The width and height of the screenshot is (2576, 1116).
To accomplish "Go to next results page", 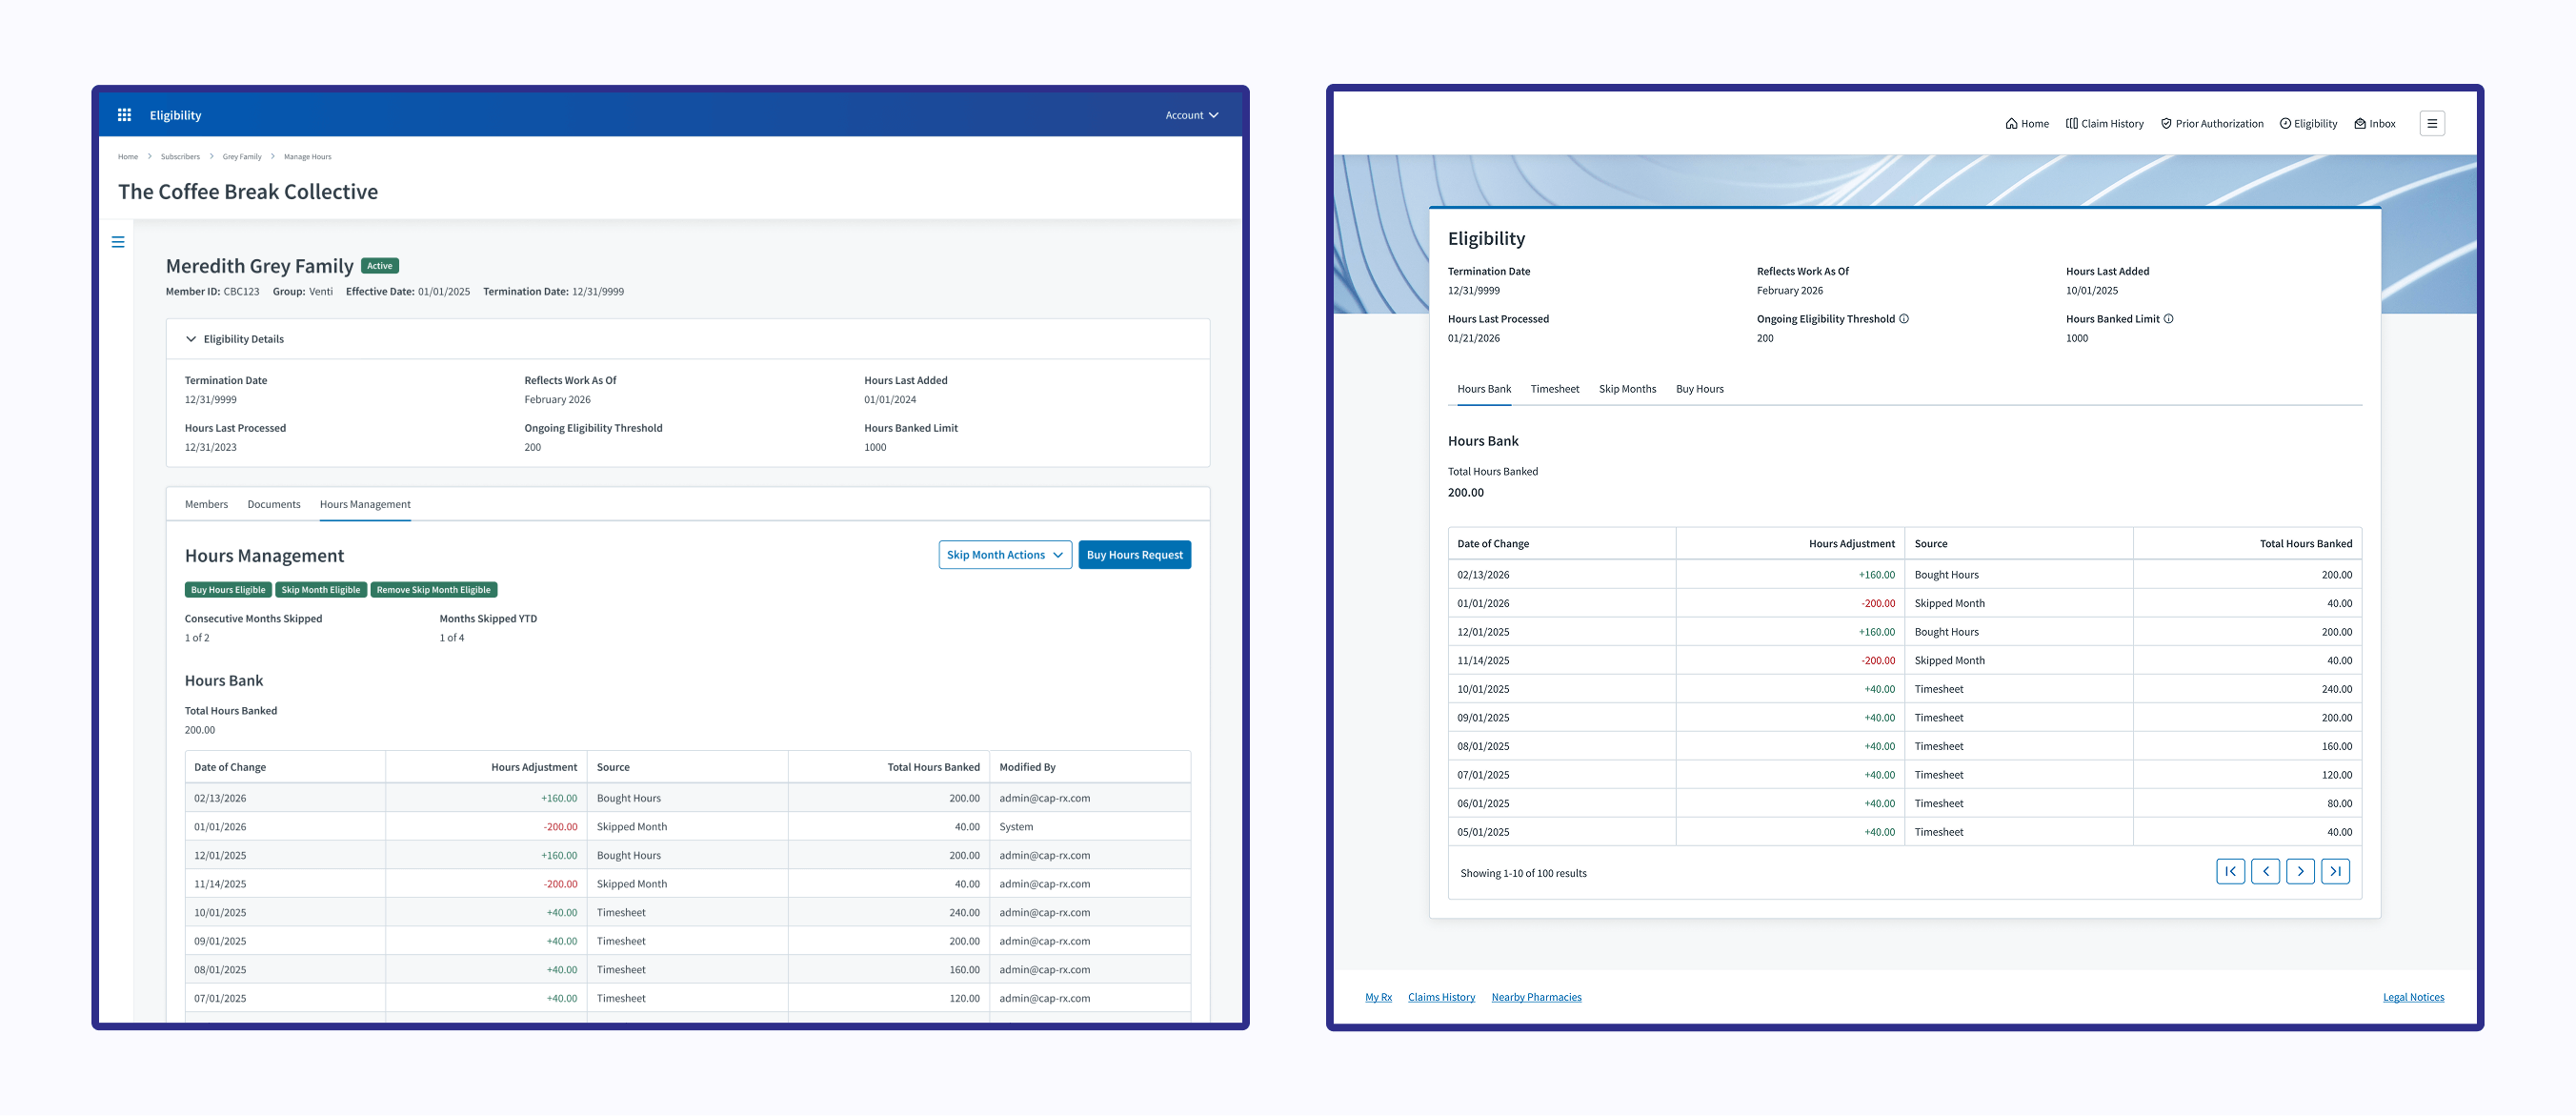I will click(2300, 872).
